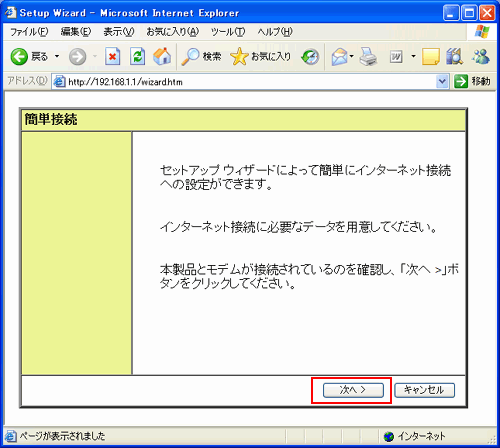Viewport: 500px width, 448px height.
Task: Click the Mail envelope icon
Action: (x=340, y=57)
